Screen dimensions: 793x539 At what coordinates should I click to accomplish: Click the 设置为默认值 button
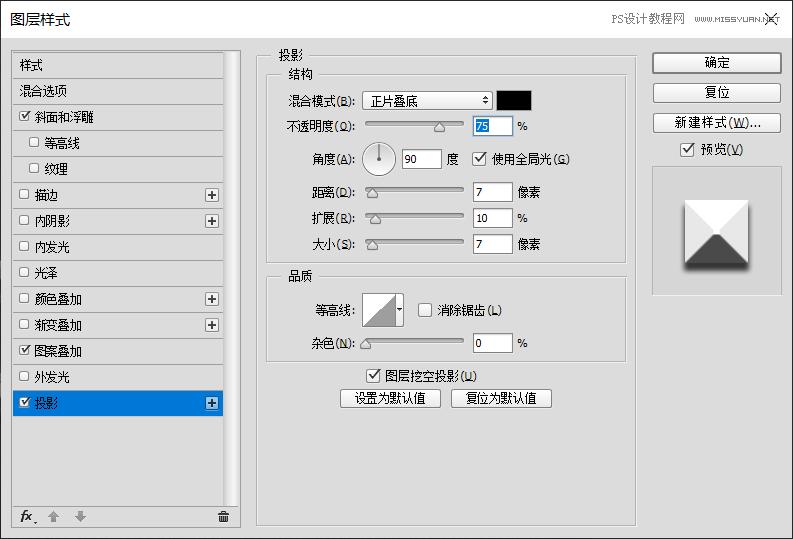(x=390, y=398)
